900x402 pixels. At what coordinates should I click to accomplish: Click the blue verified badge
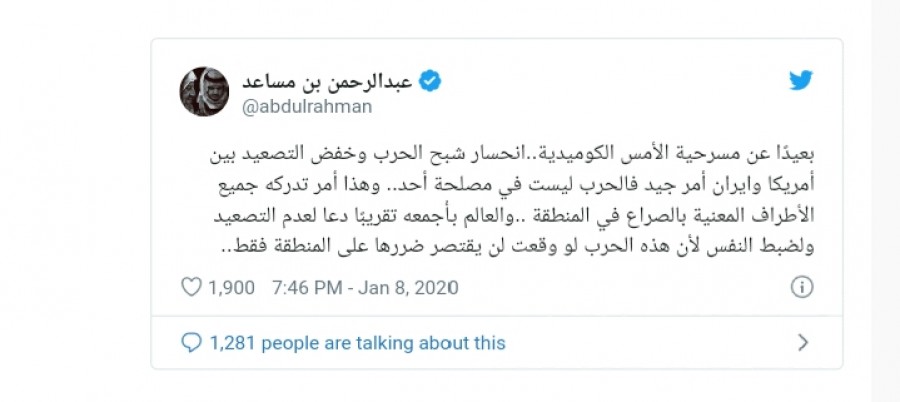(430, 82)
